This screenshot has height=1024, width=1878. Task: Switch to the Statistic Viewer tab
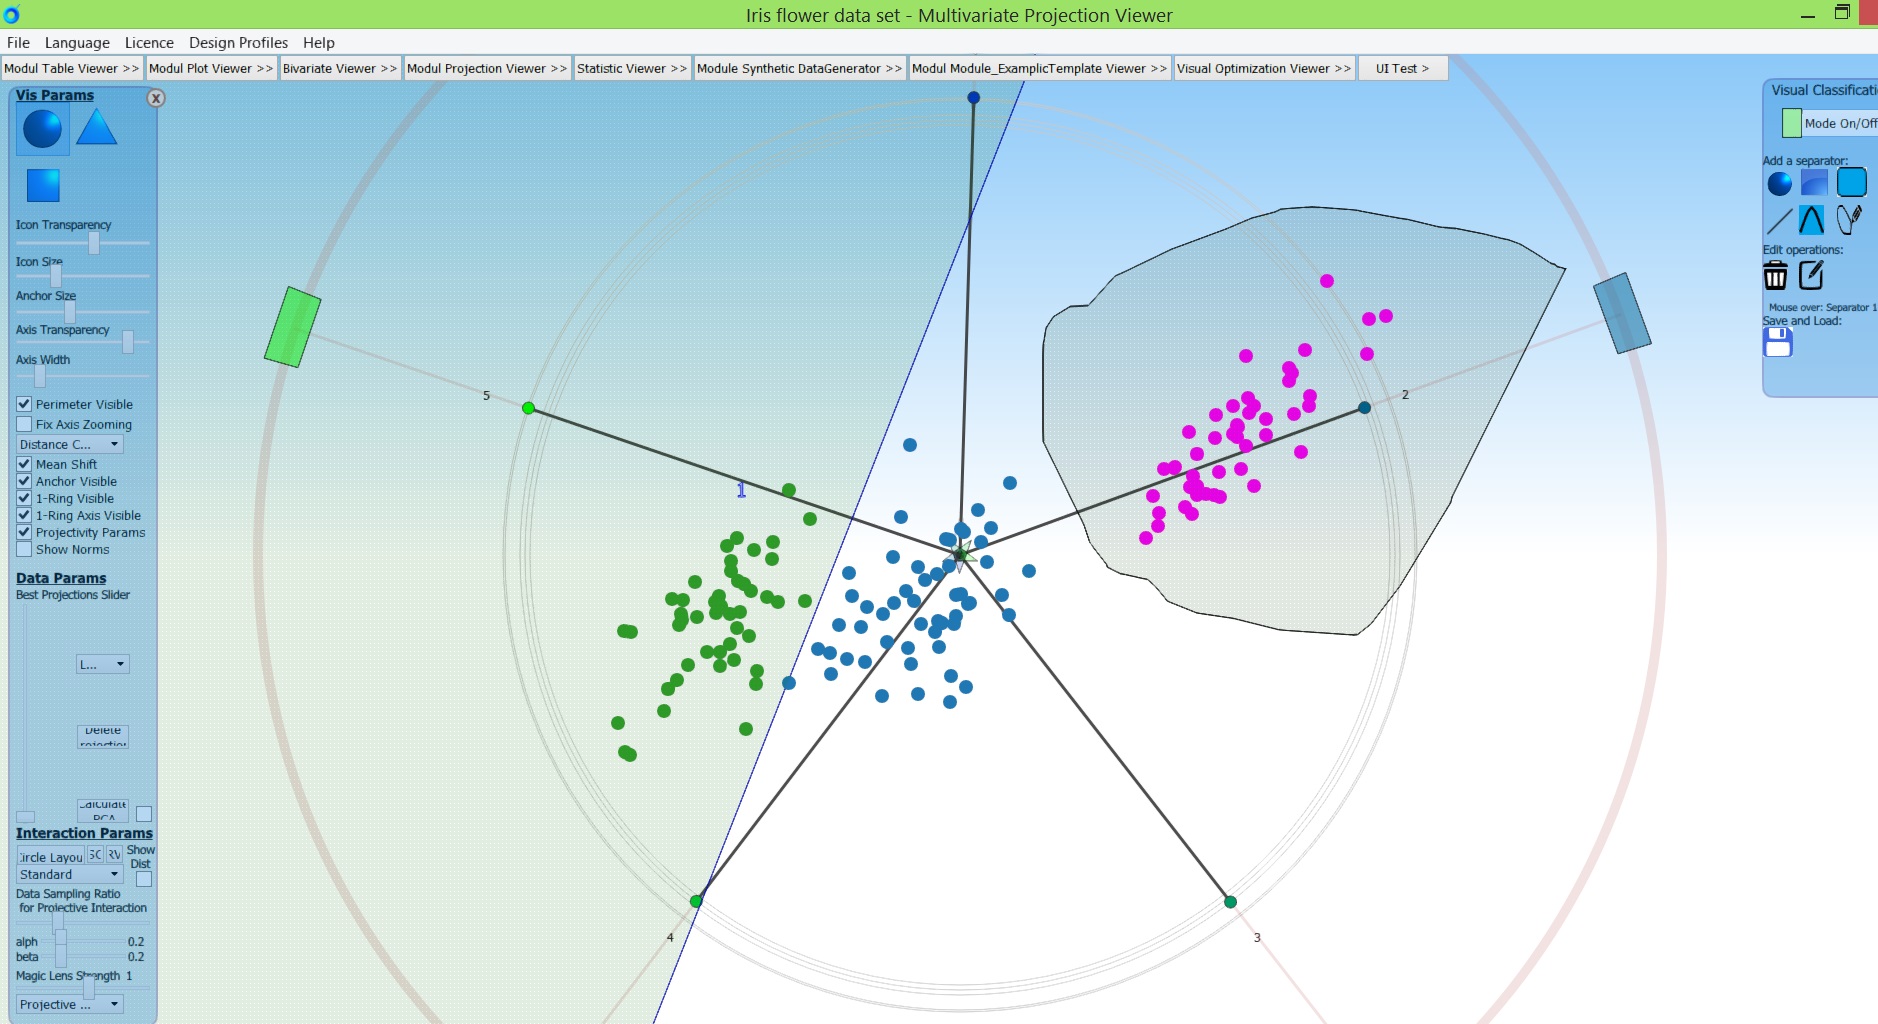point(630,68)
